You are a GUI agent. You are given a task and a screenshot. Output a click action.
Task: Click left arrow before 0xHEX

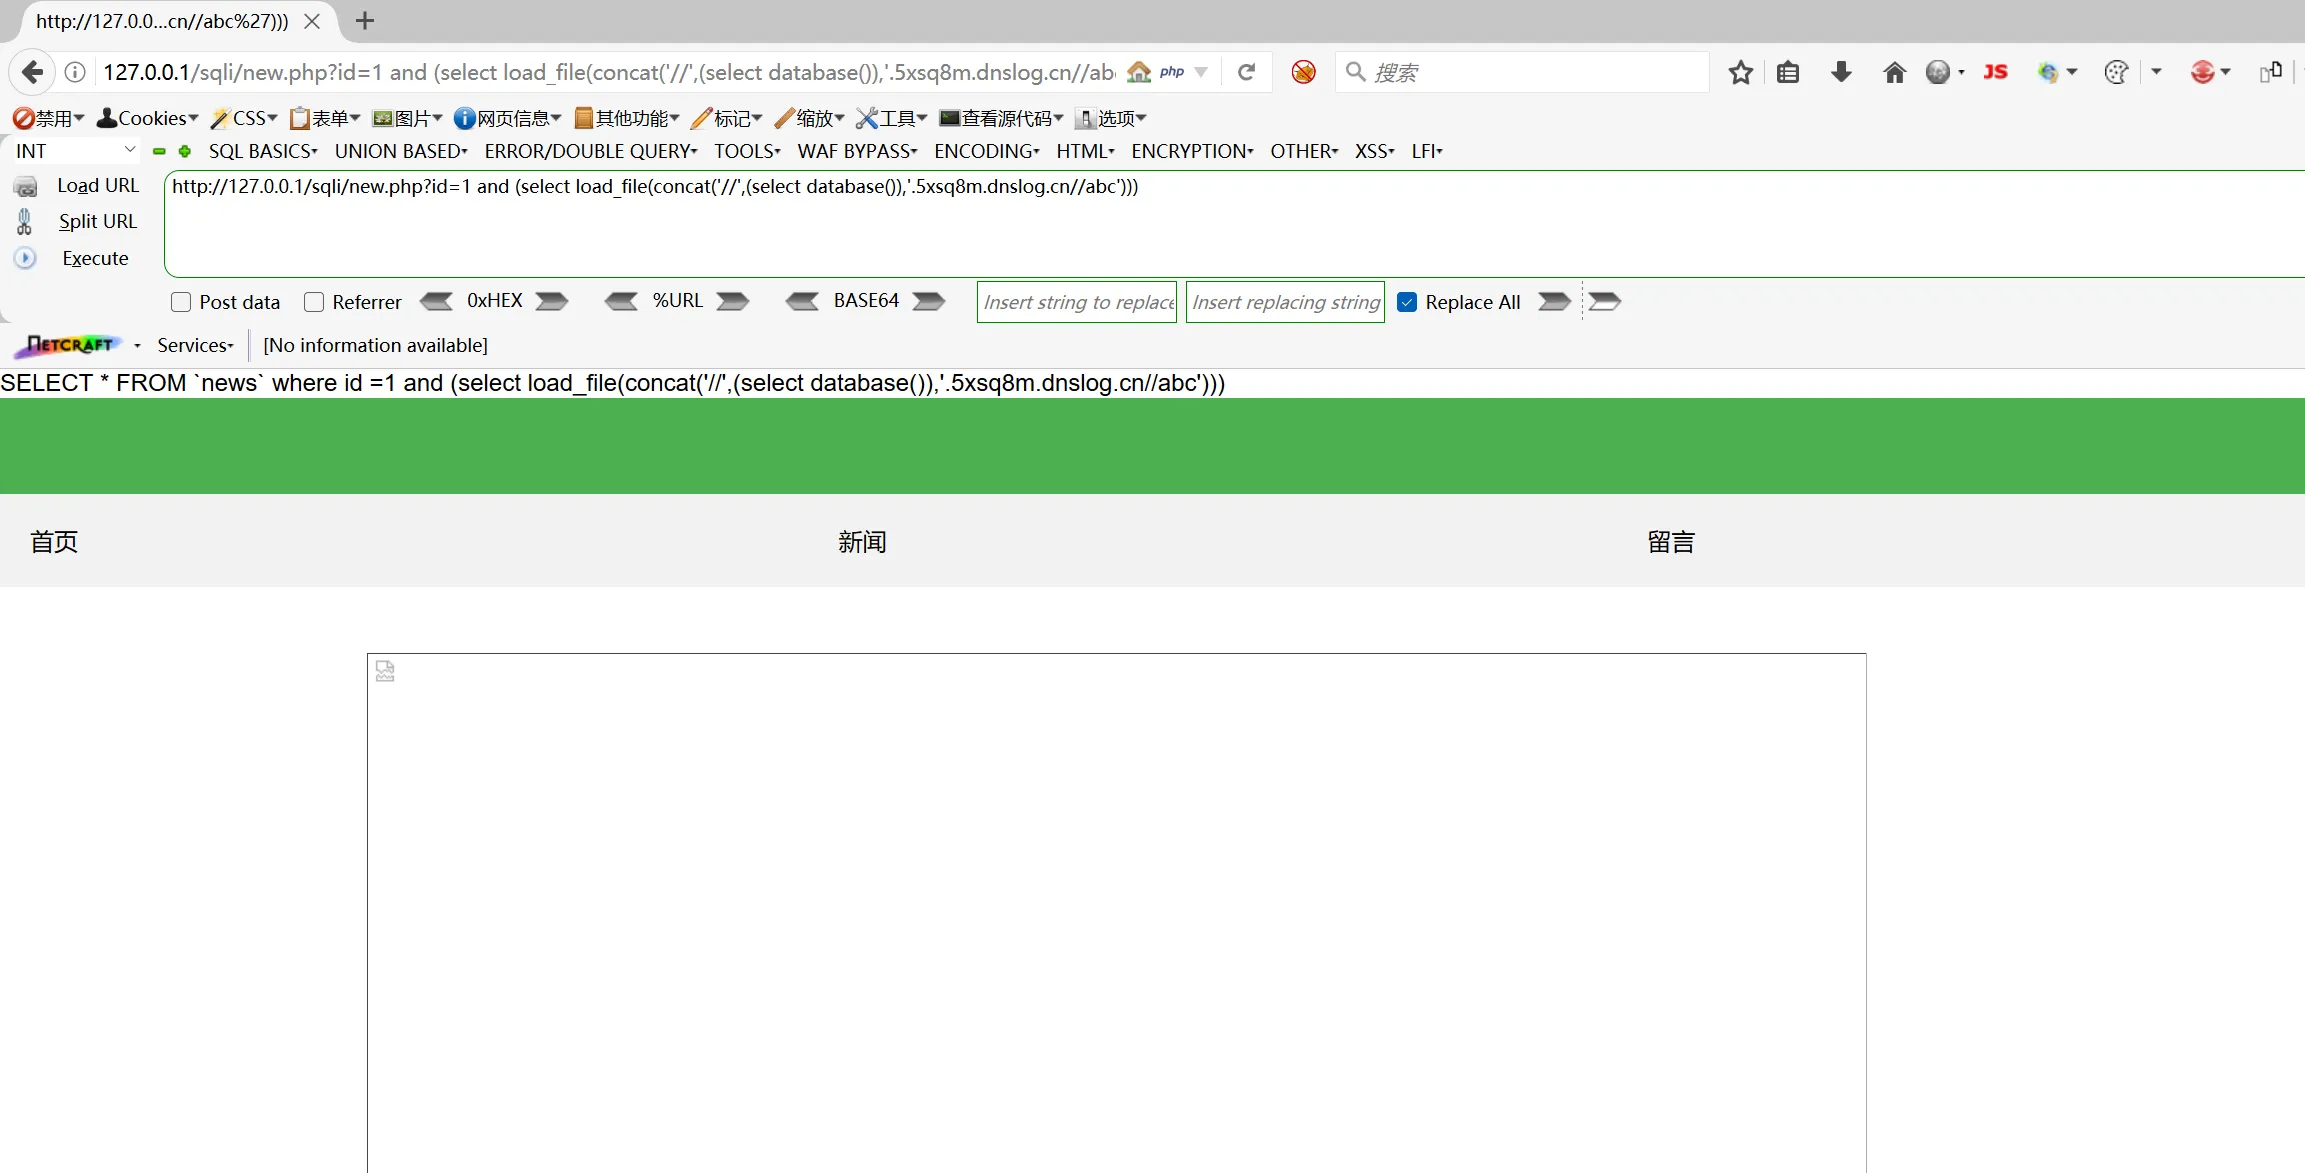[x=437, y=301]
